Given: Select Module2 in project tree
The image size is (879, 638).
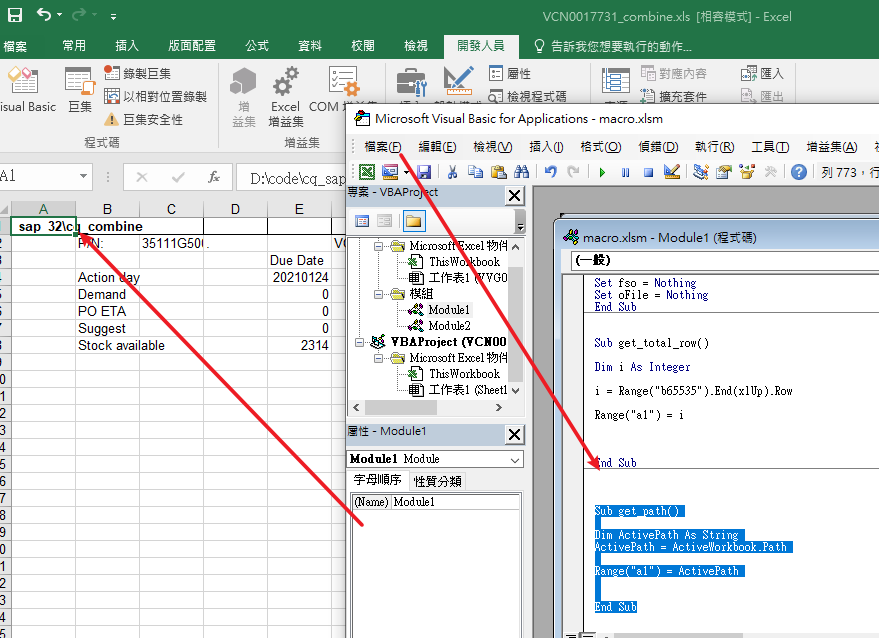Looking at the screenshot, I should [449, 326].
